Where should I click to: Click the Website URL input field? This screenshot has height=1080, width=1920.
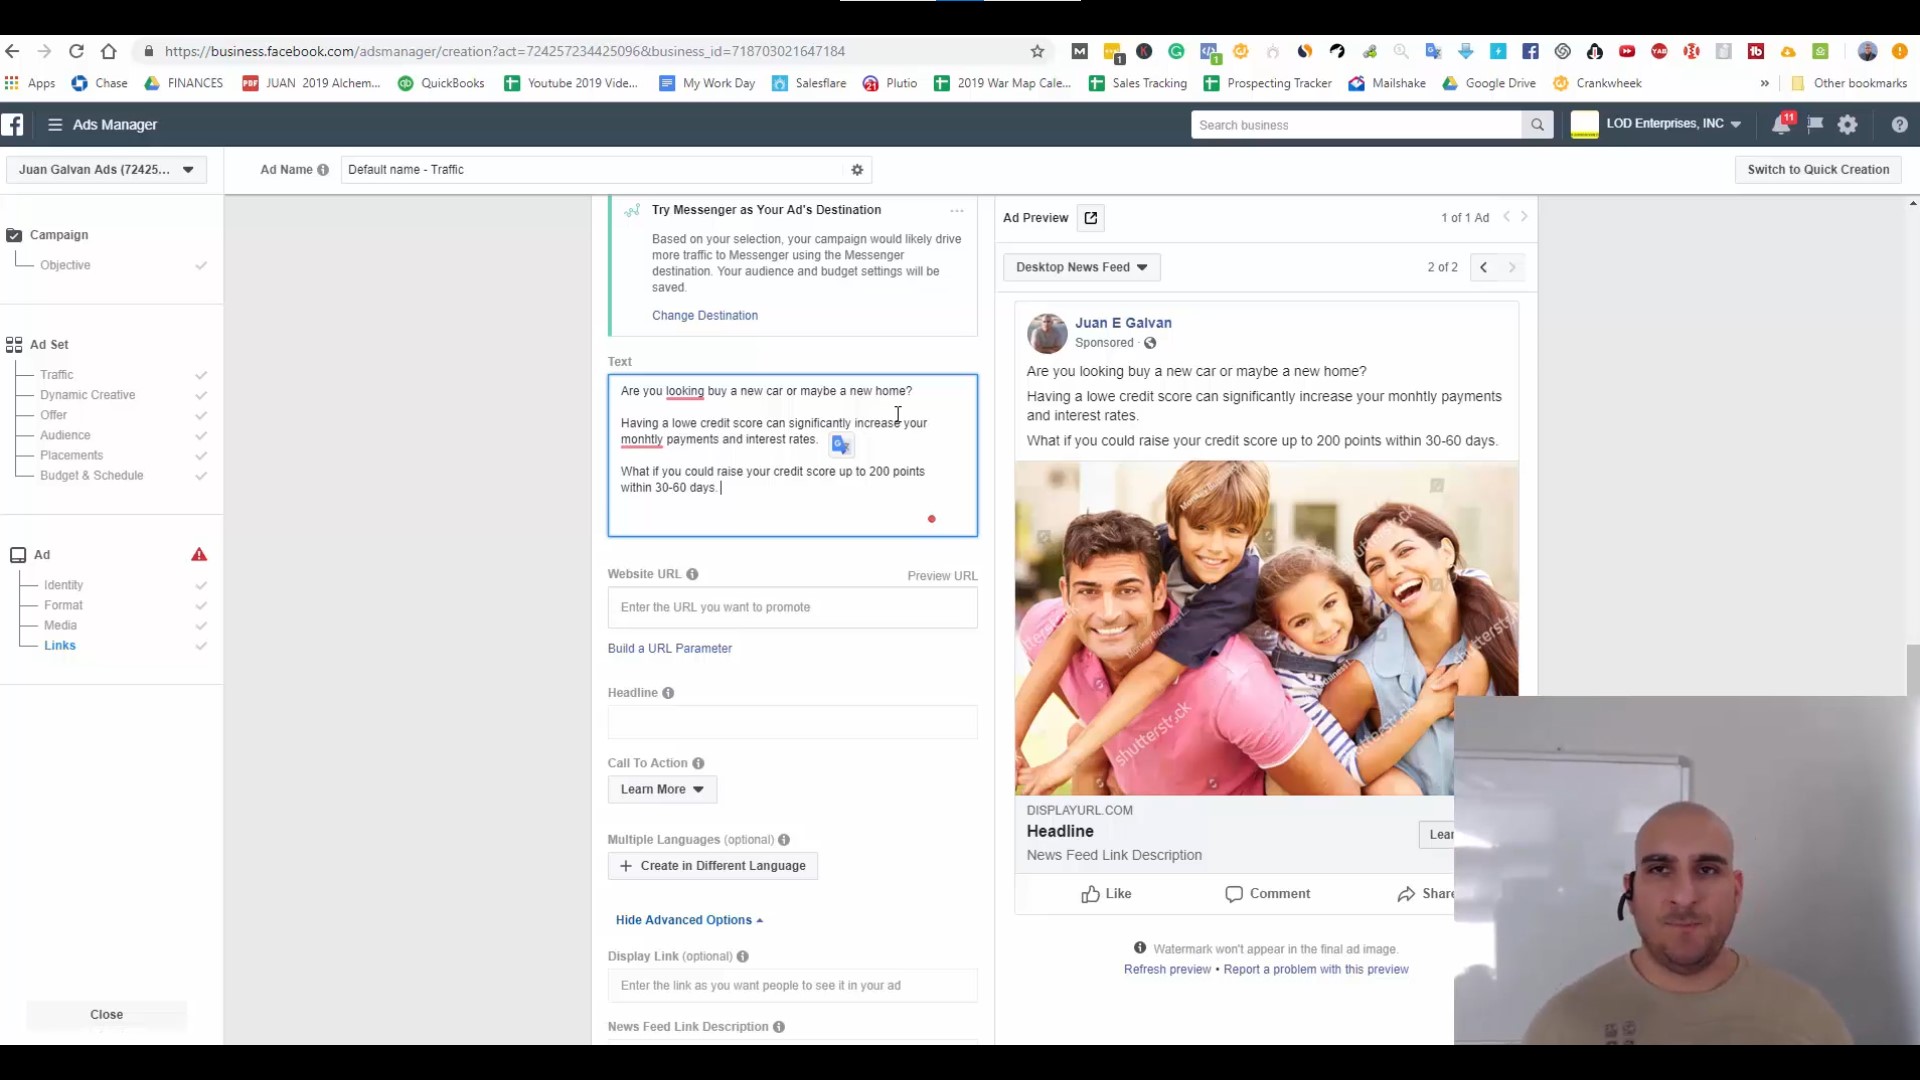coord(793,607)
